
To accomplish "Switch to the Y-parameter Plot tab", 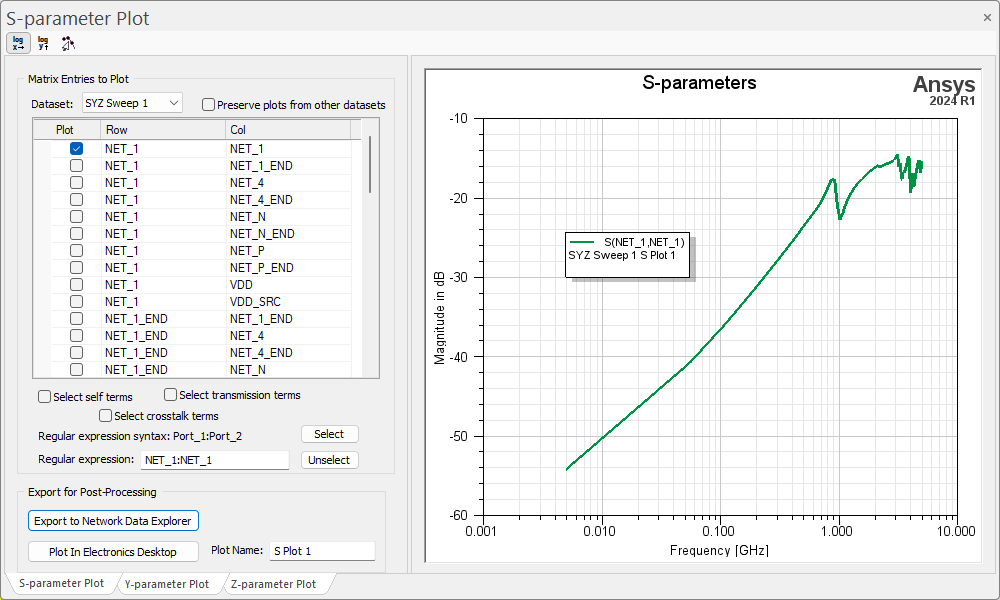I will [x=169, y=582].
